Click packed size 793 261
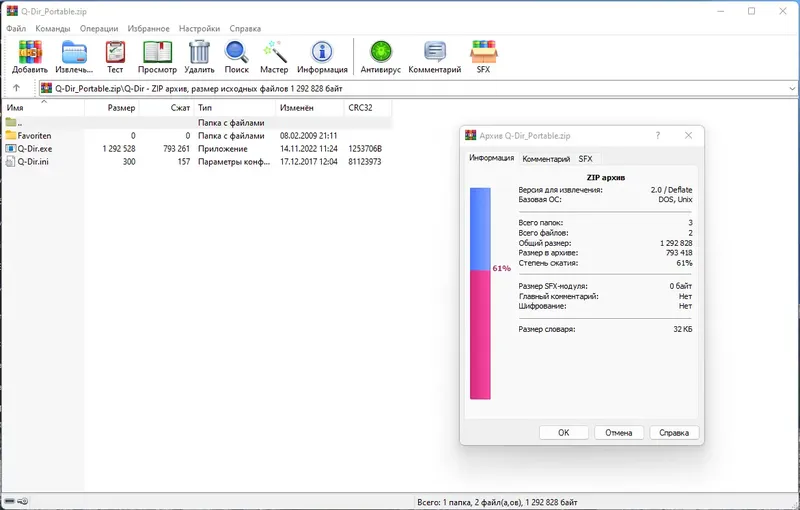This screenshot has width=800, height=510. click(x=177, y=148)
